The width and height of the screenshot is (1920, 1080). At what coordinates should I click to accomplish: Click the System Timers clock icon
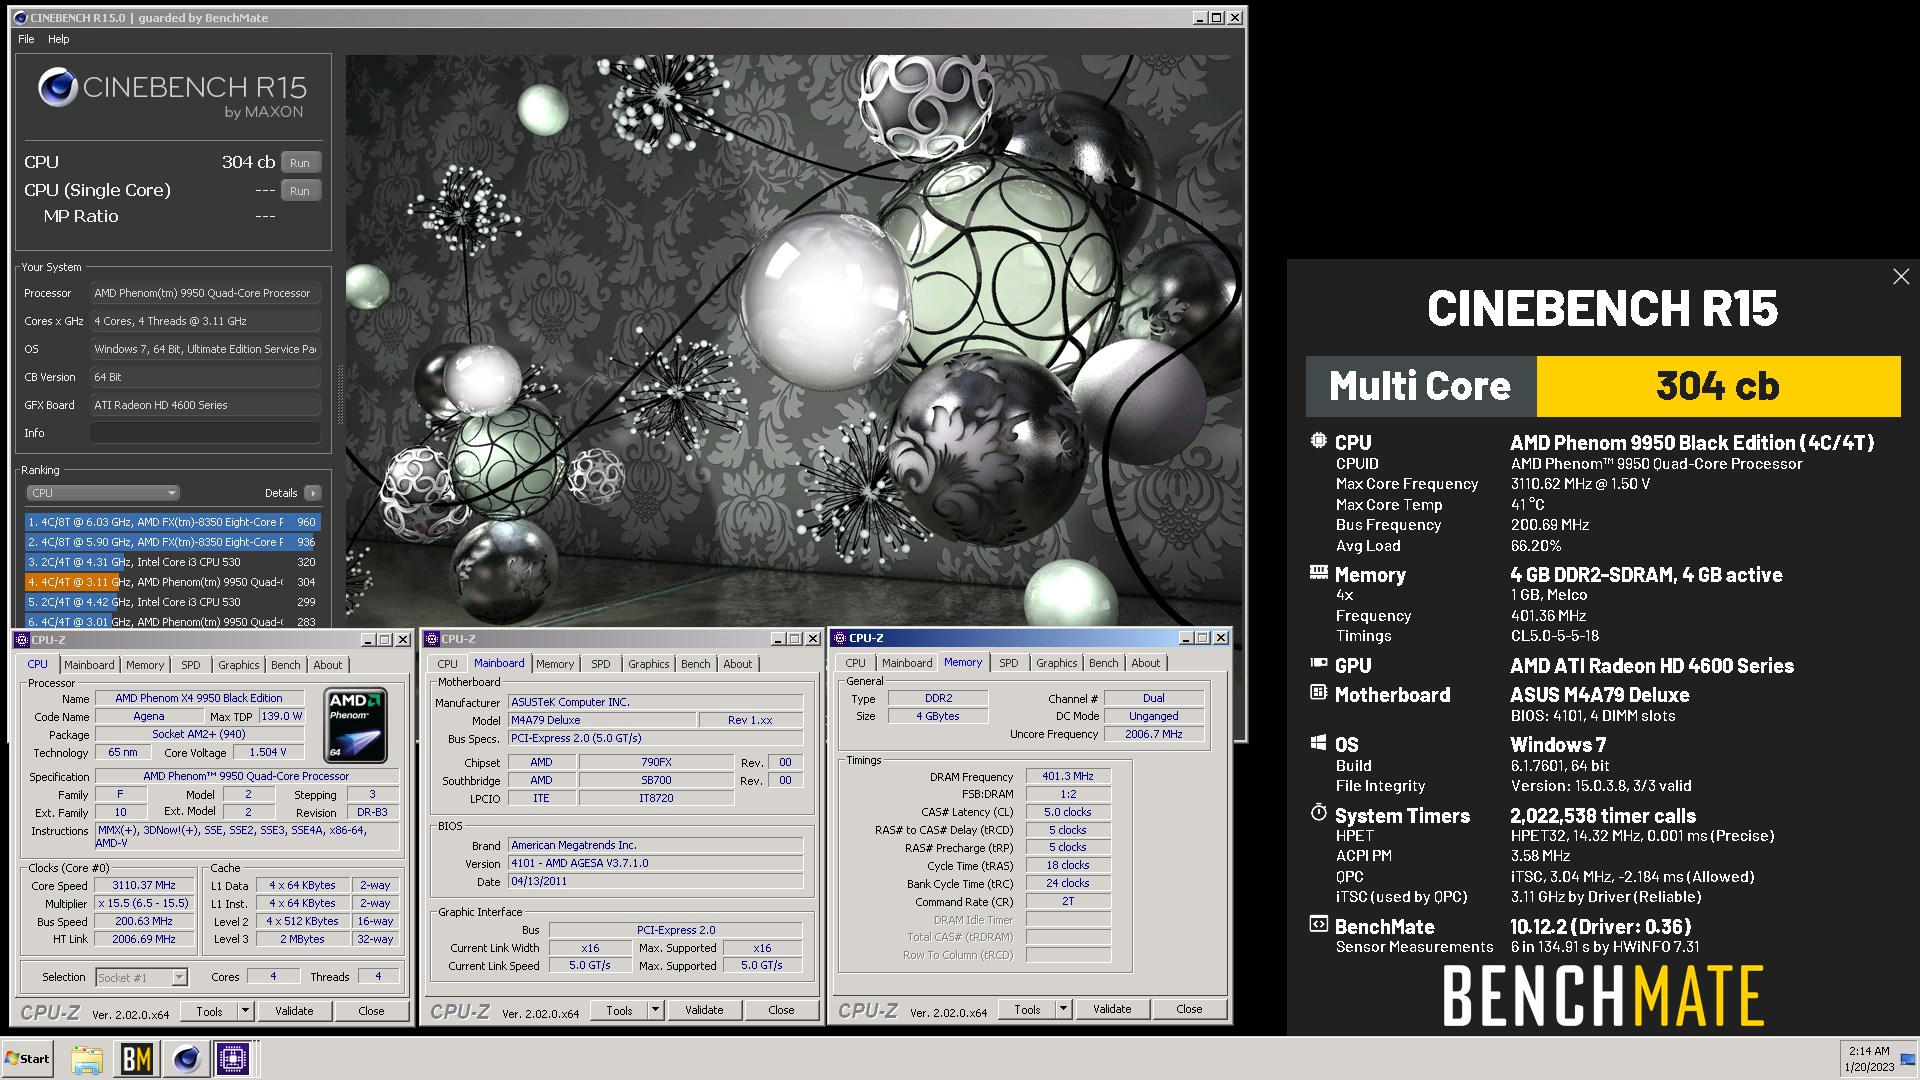click(x=1318, y=813)
